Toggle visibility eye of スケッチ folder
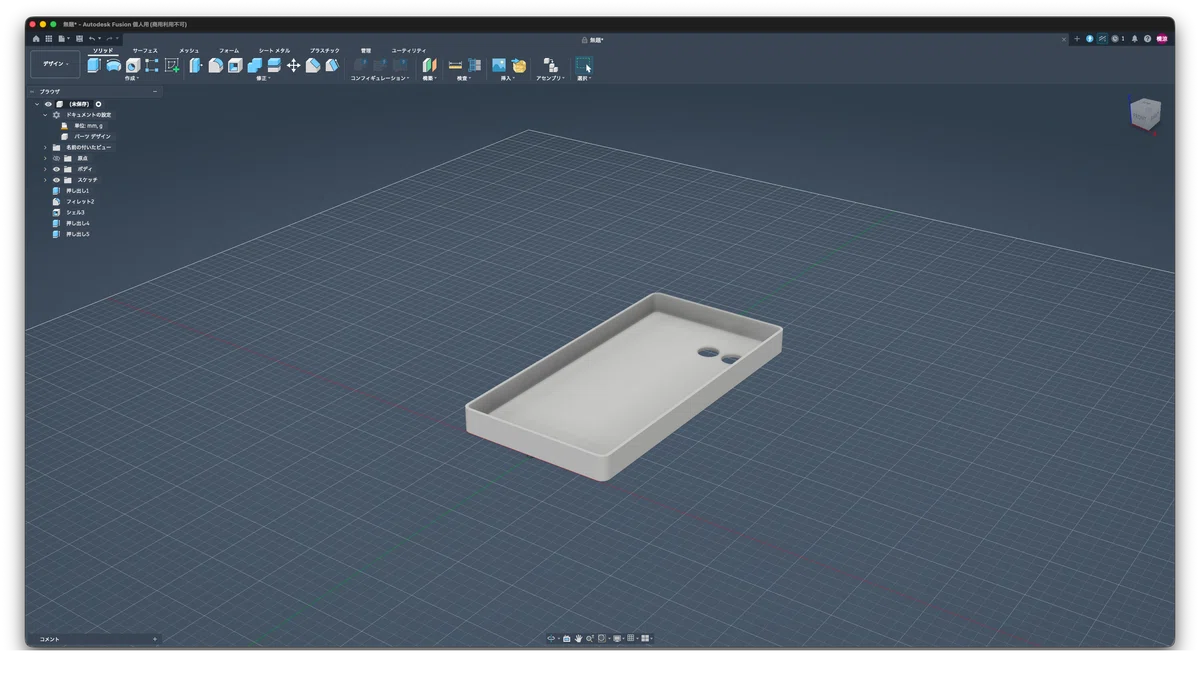This screenshot has width=1200, height=680. click(x=56, y=180)
